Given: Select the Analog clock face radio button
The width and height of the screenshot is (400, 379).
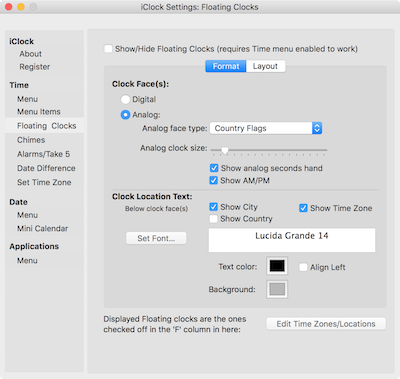Looking at the screenshot, I should coord(125,115).
